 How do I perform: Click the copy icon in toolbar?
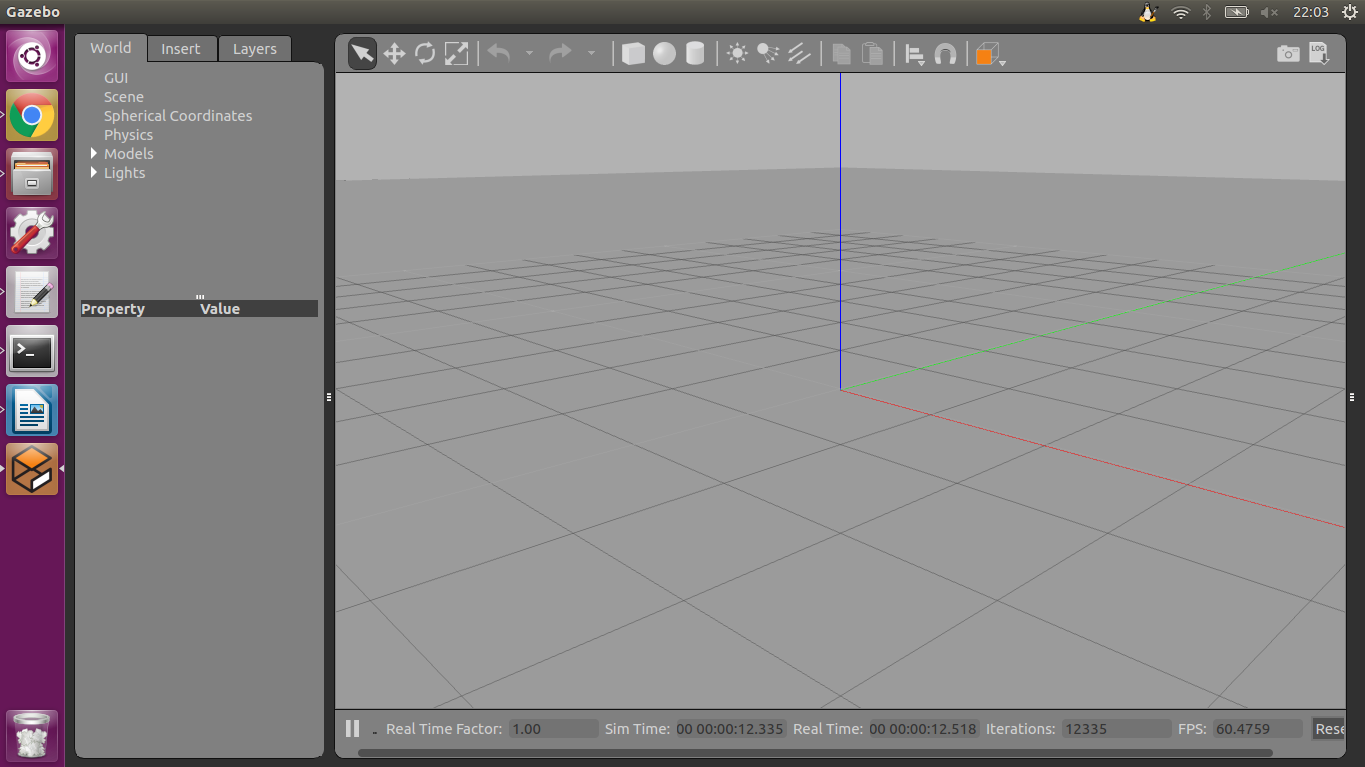(842, 53)
